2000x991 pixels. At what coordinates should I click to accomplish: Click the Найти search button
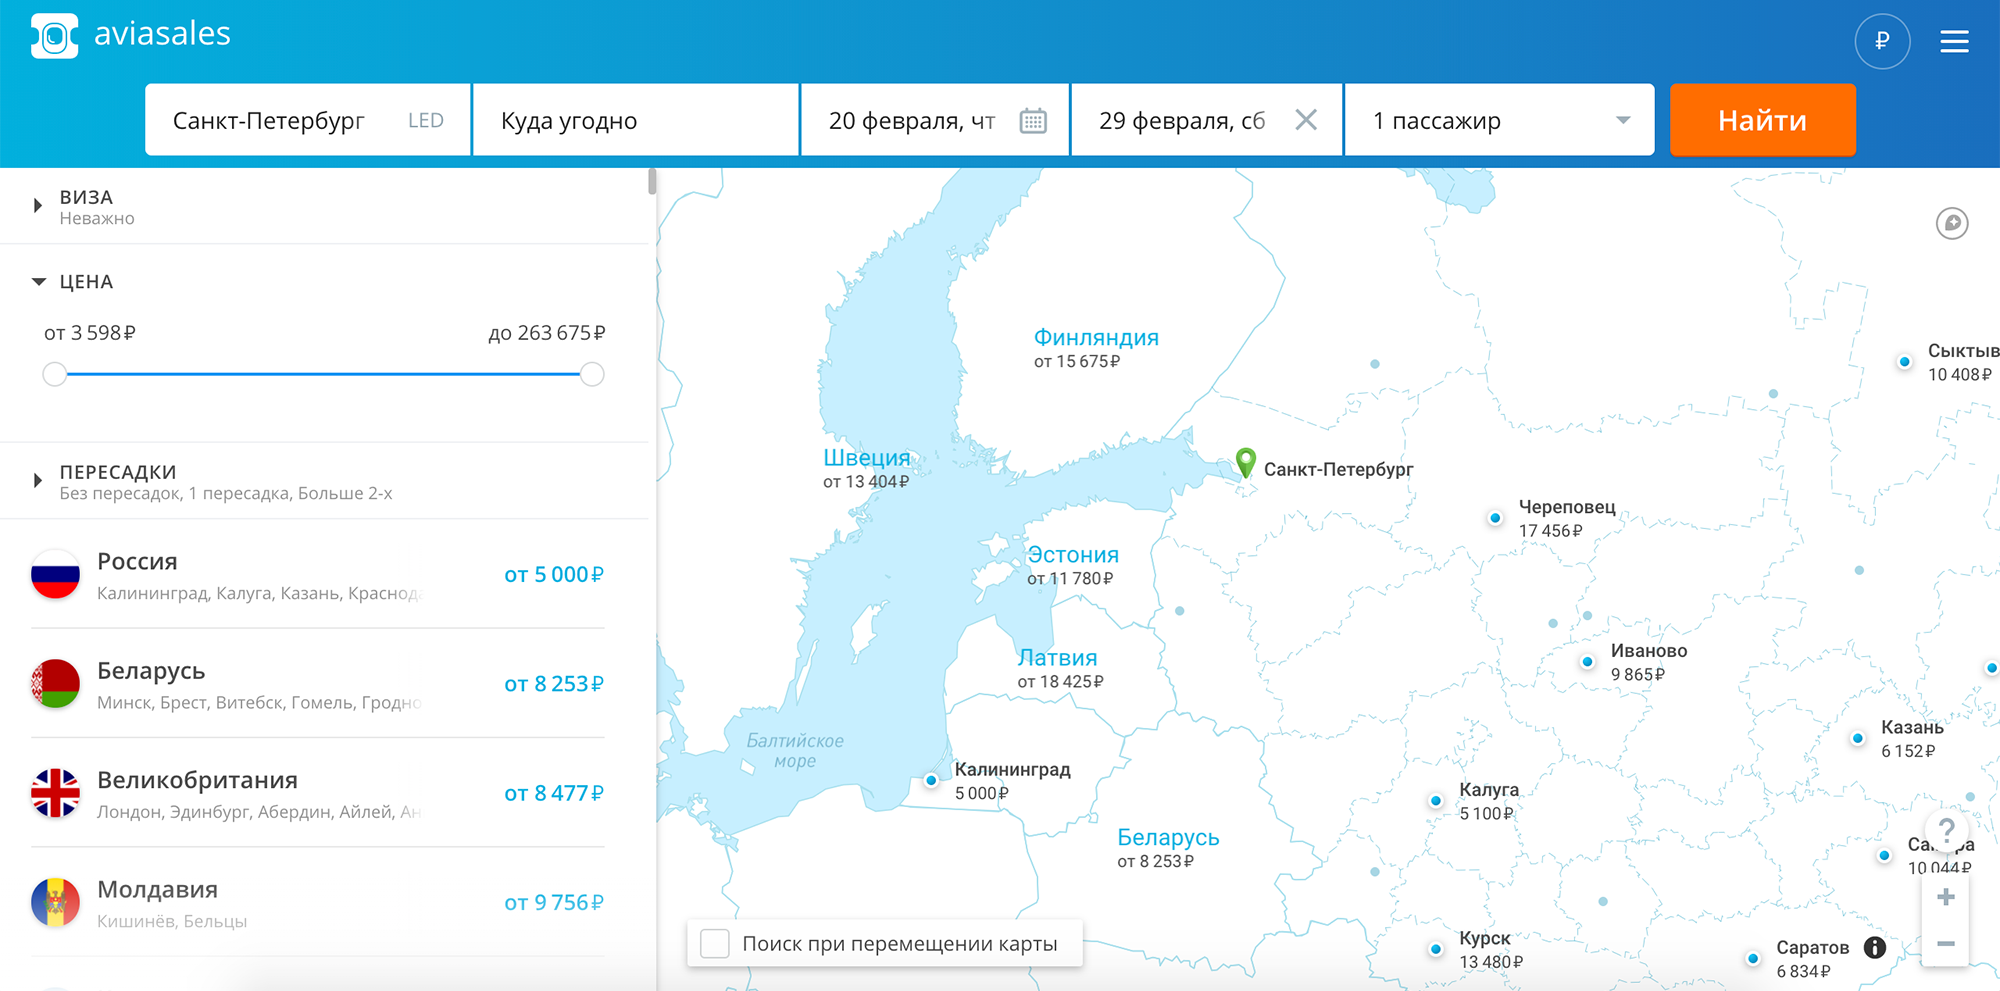tap(1762, 120)
